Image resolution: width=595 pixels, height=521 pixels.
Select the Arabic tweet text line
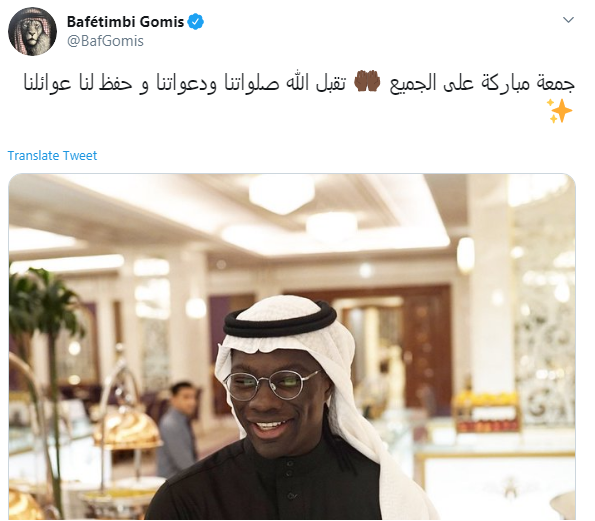[299, 83]
